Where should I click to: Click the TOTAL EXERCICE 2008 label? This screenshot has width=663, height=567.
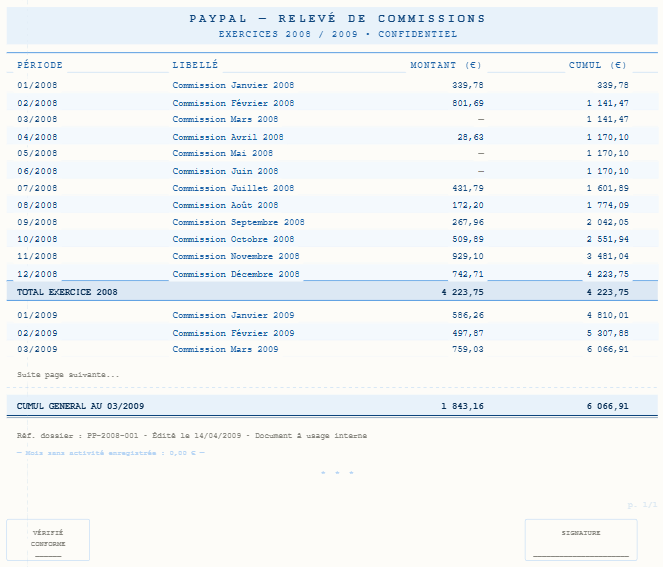tap(67, 292)
